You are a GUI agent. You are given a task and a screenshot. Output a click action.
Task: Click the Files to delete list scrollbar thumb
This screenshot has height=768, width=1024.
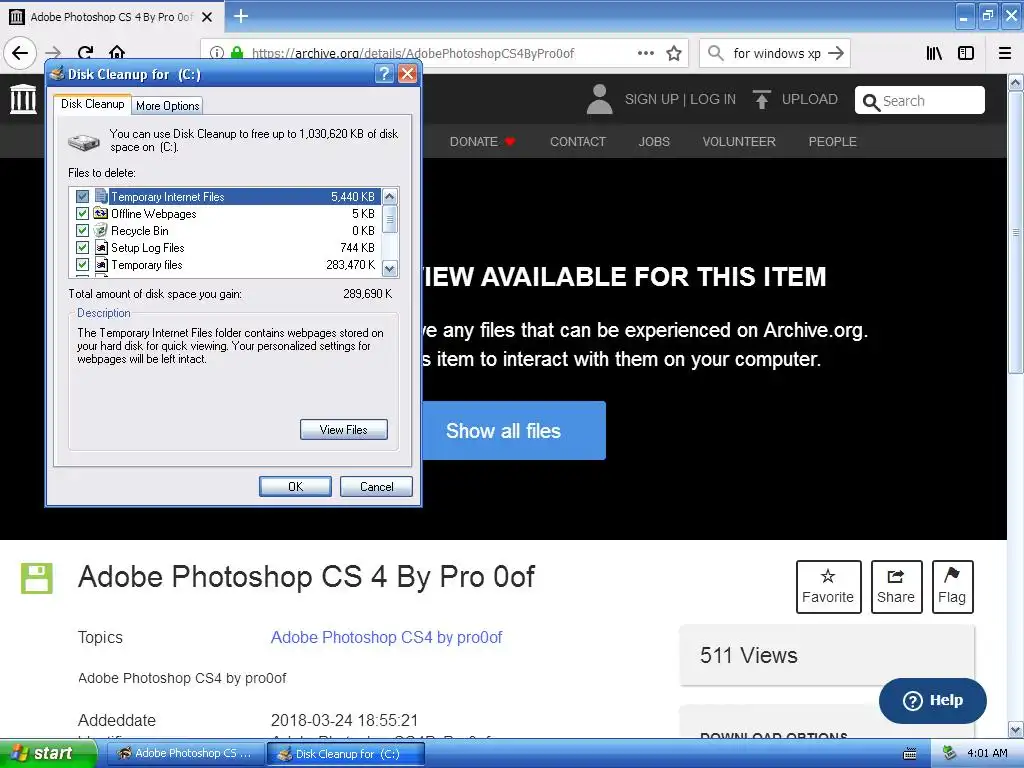pyautogui.click(x=390, y=219)
